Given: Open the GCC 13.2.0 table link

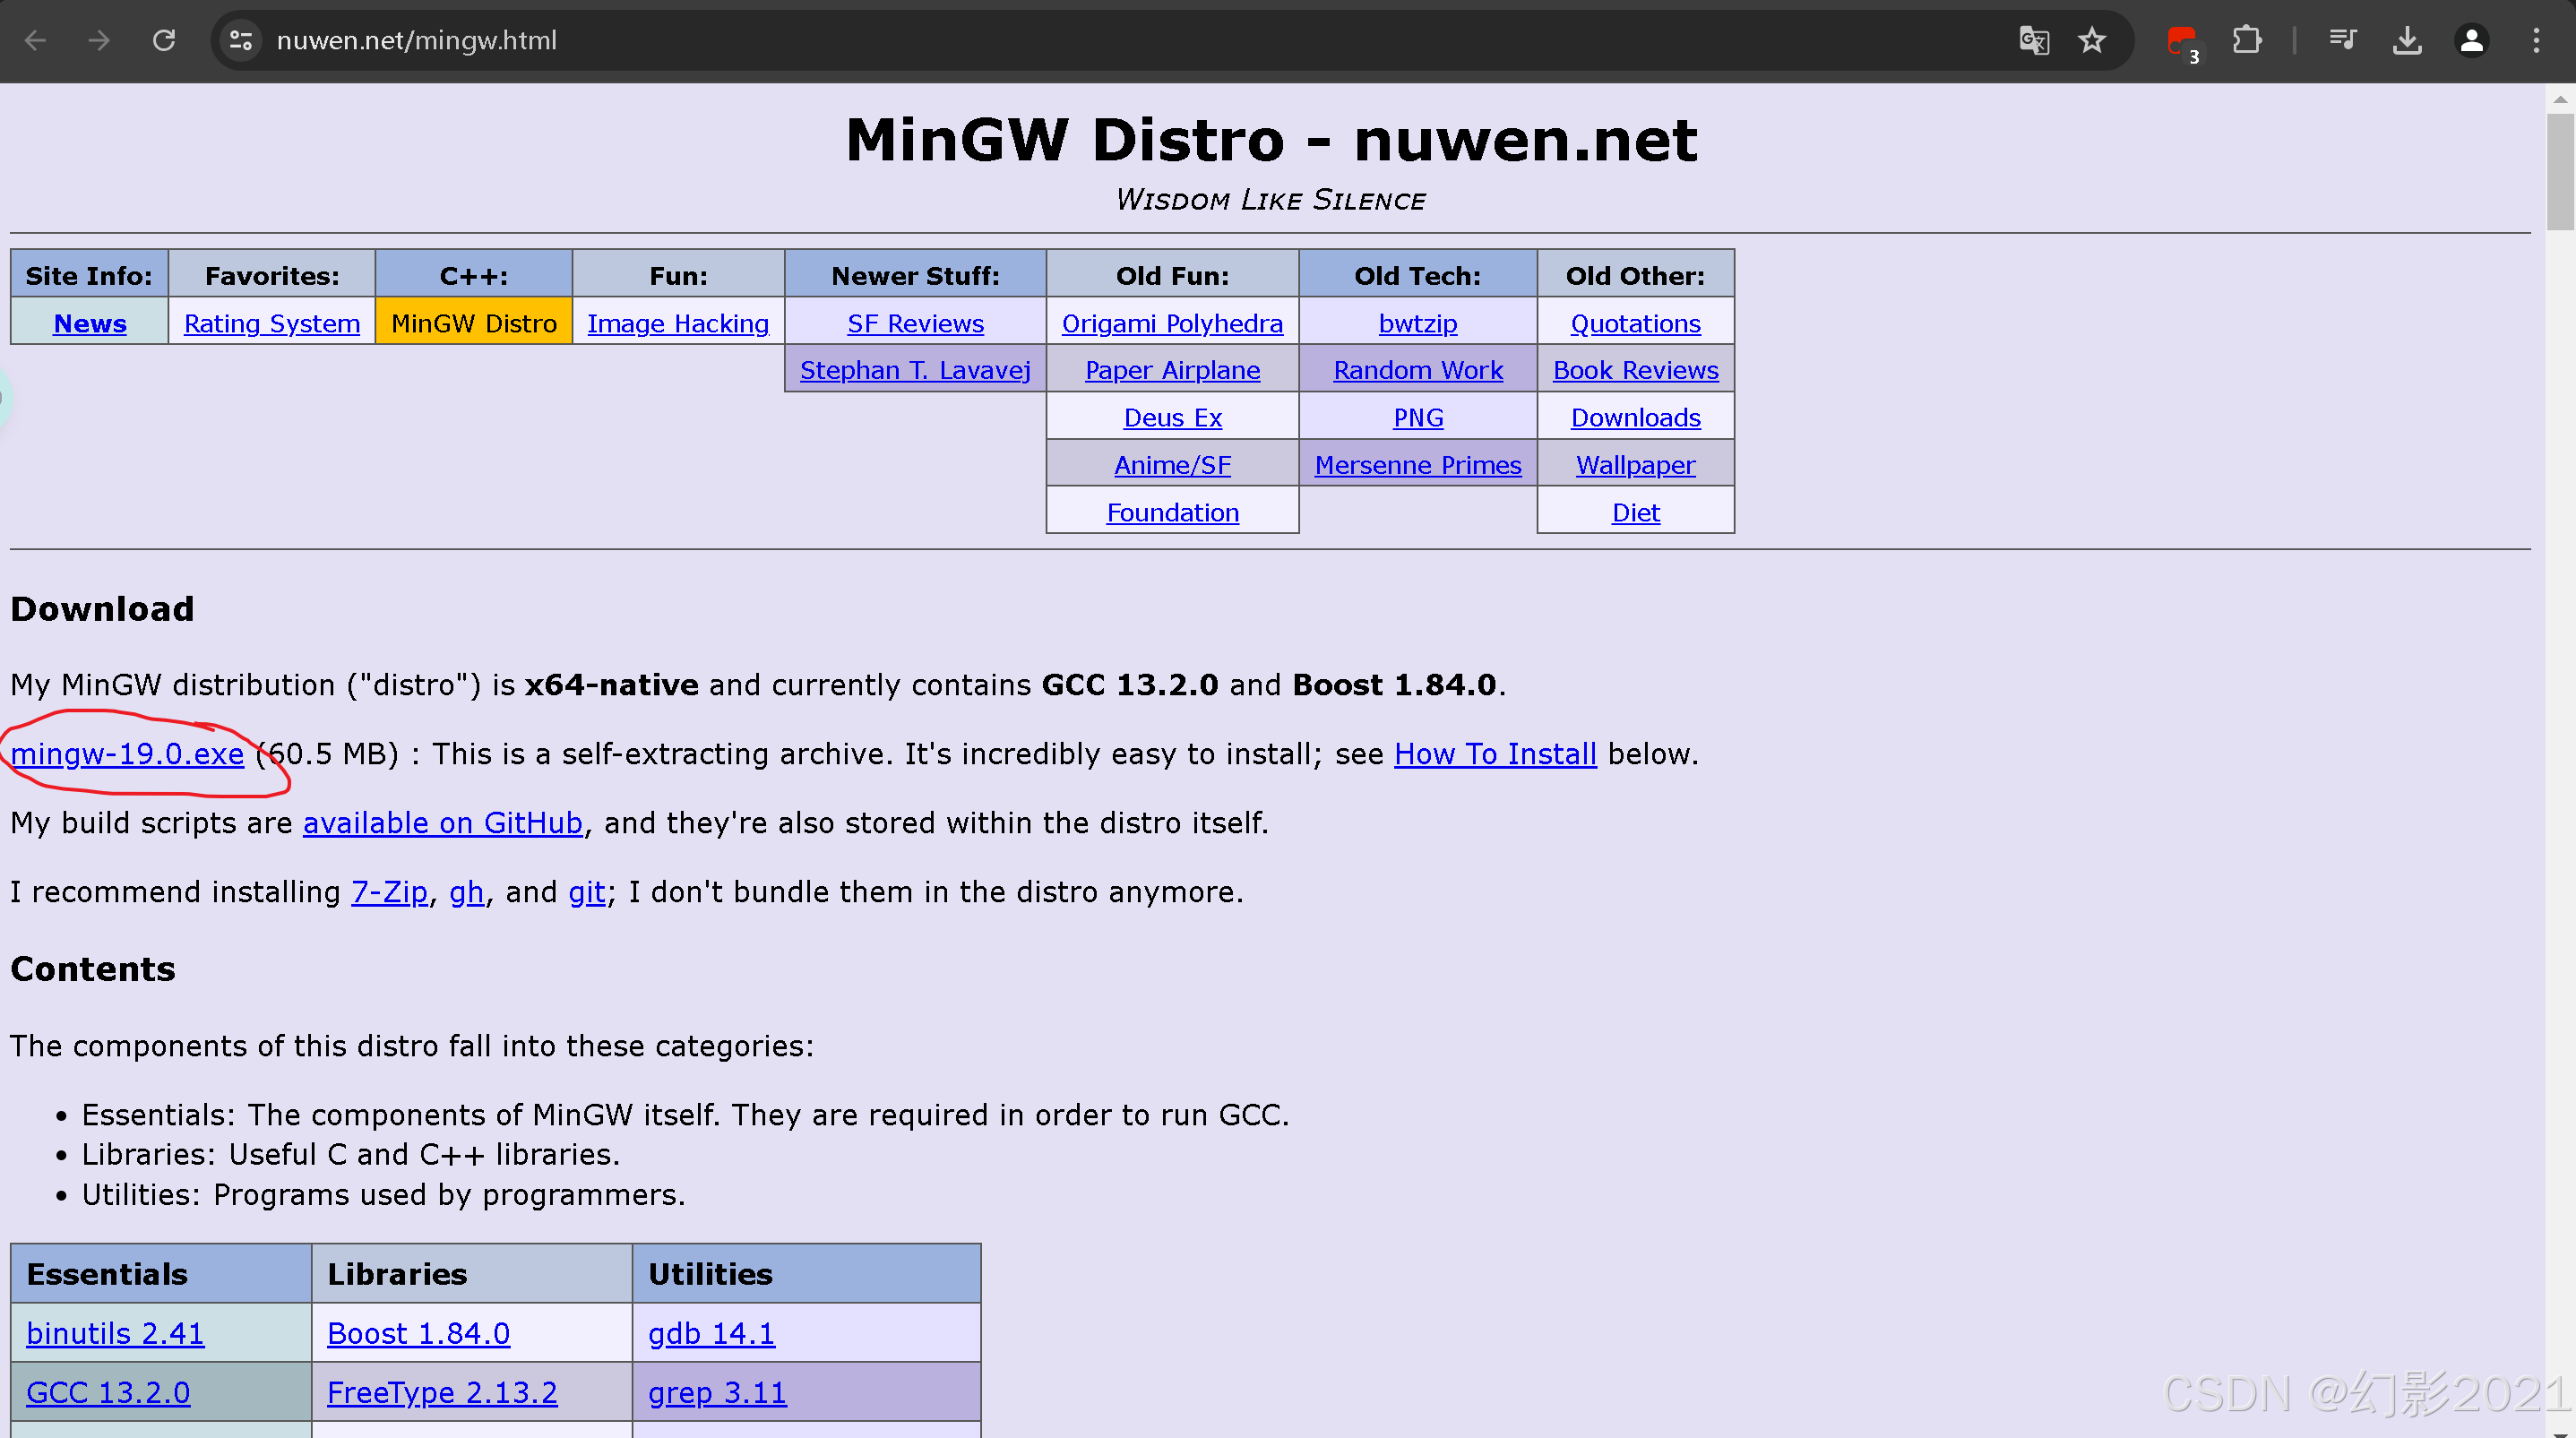Looking at the screenshot, I should click(x=108, y=1392).
